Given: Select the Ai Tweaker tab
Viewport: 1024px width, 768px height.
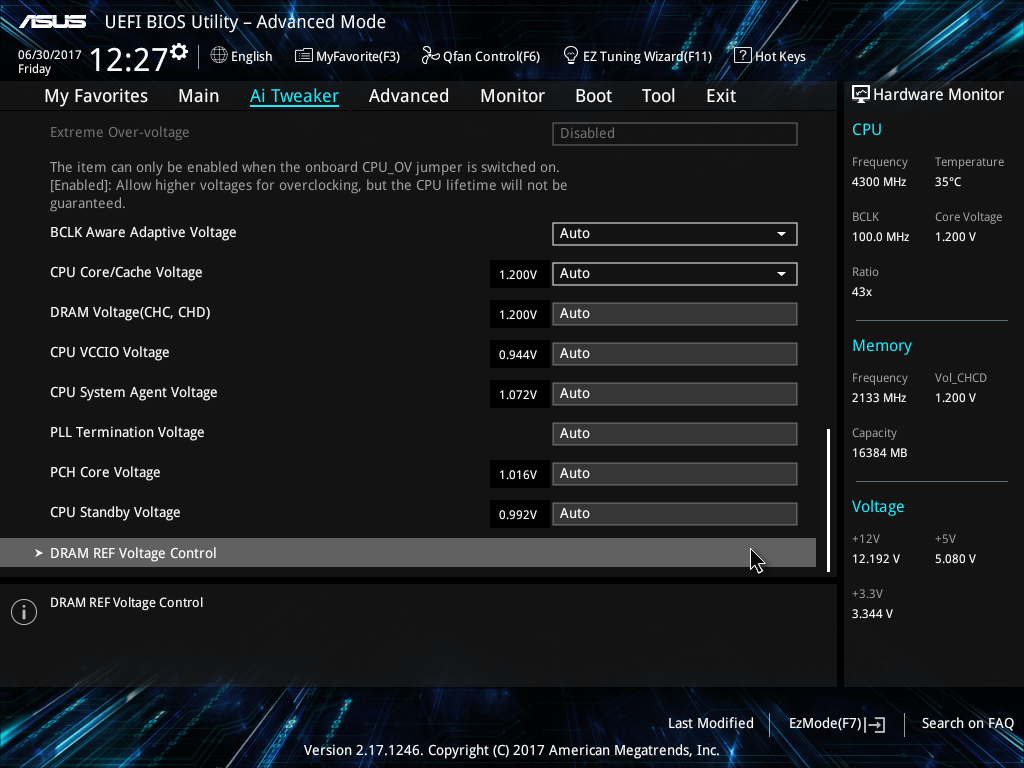Looking at the screenshot, I should click(294, 96).
